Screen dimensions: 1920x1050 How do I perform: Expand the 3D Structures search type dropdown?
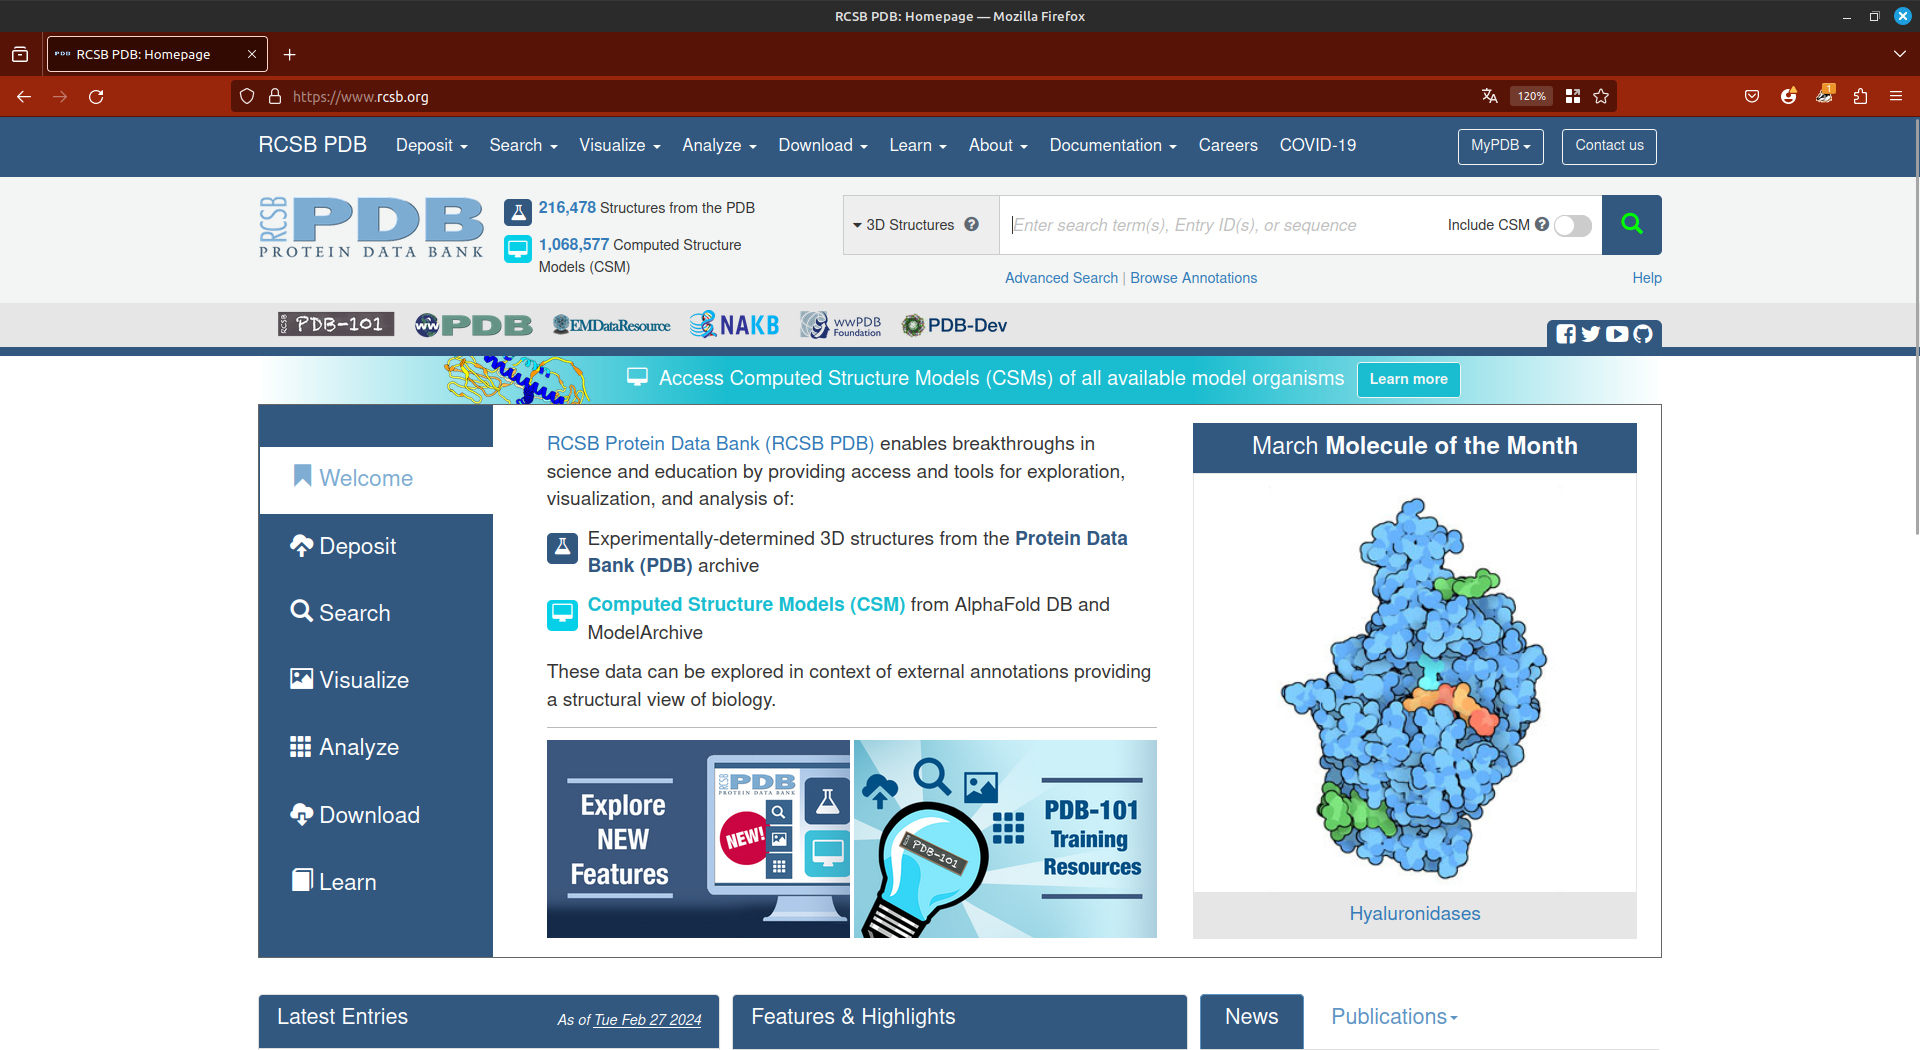pyautogui.click(x=903, y=225)
